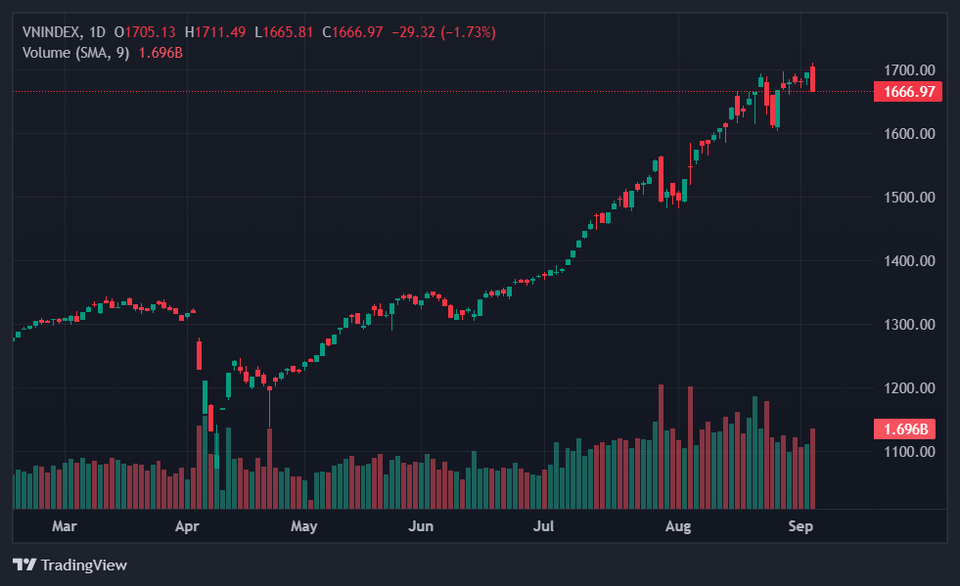This screenshot has height=586, width=960.
Task: Click the 1700.00 price axis label
Action: point(909,70)
